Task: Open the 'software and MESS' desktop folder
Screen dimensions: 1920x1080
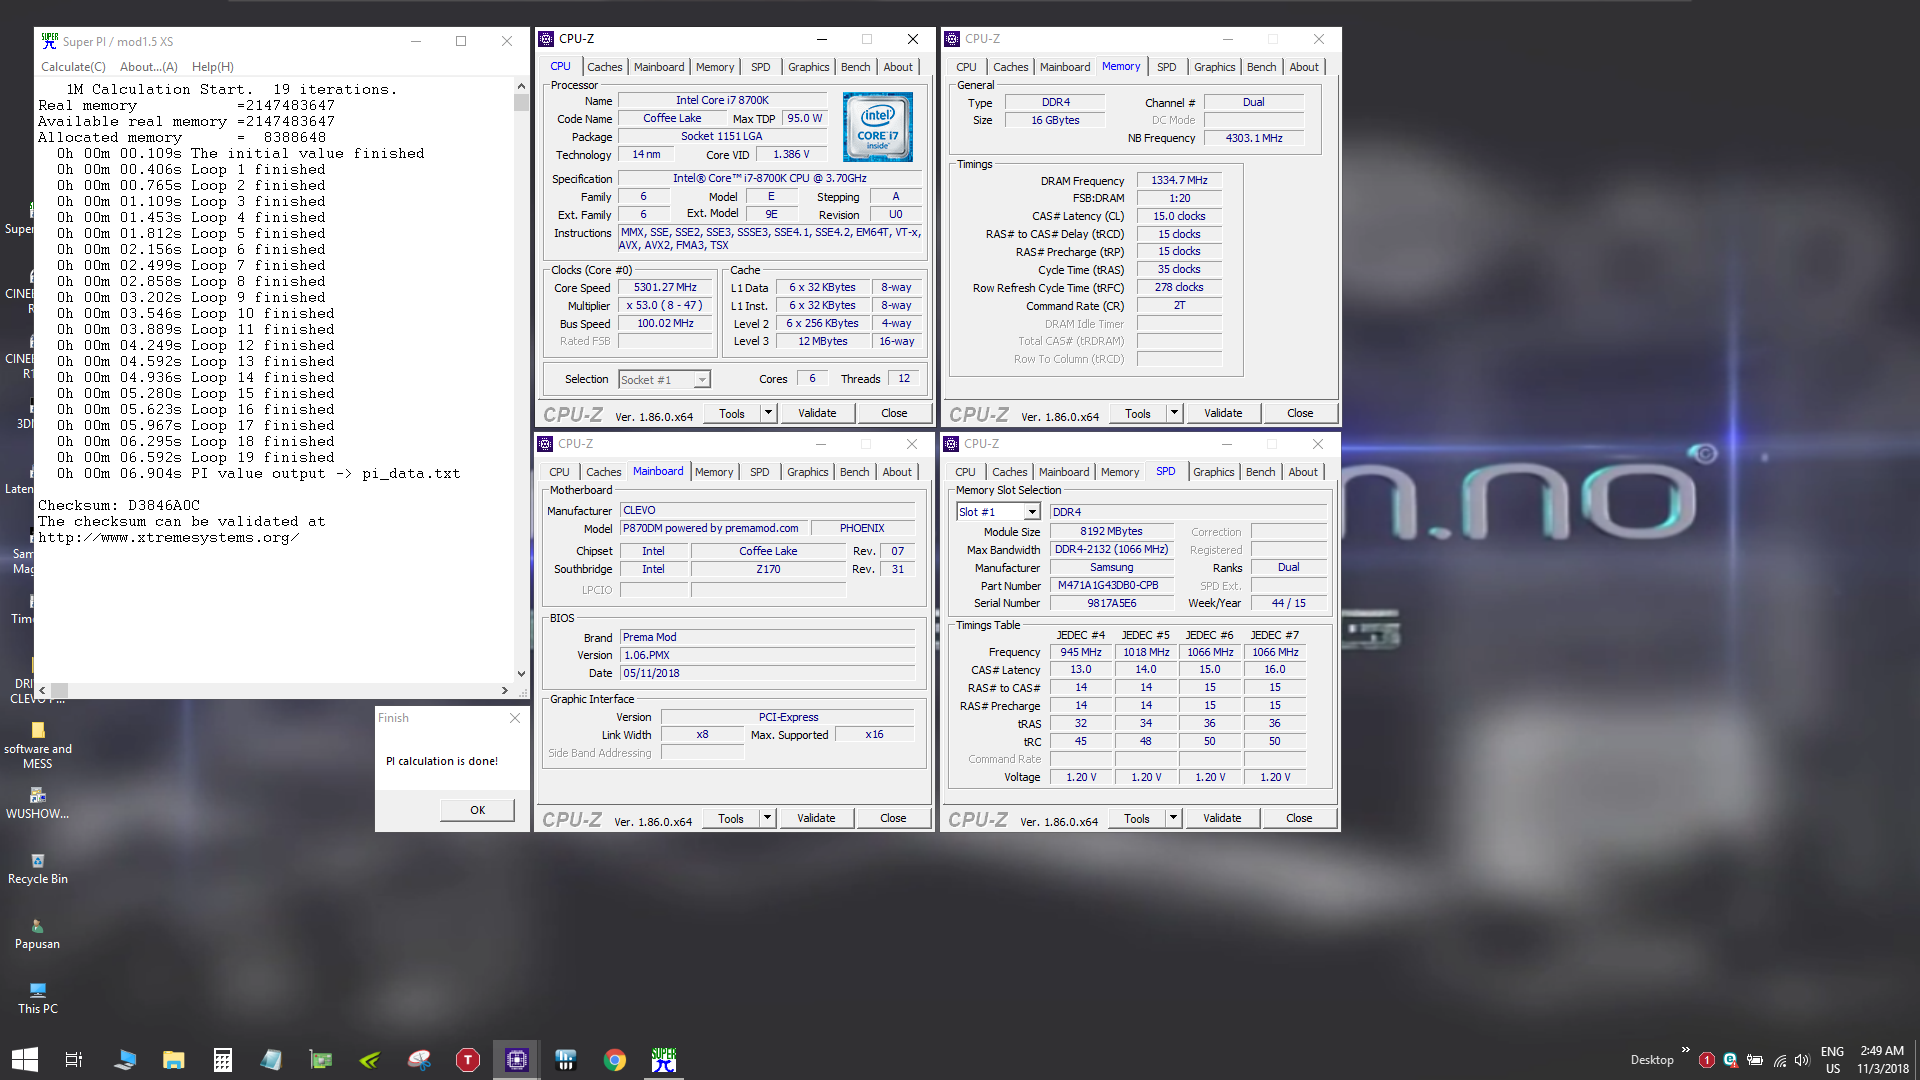Action: (38, 745)
